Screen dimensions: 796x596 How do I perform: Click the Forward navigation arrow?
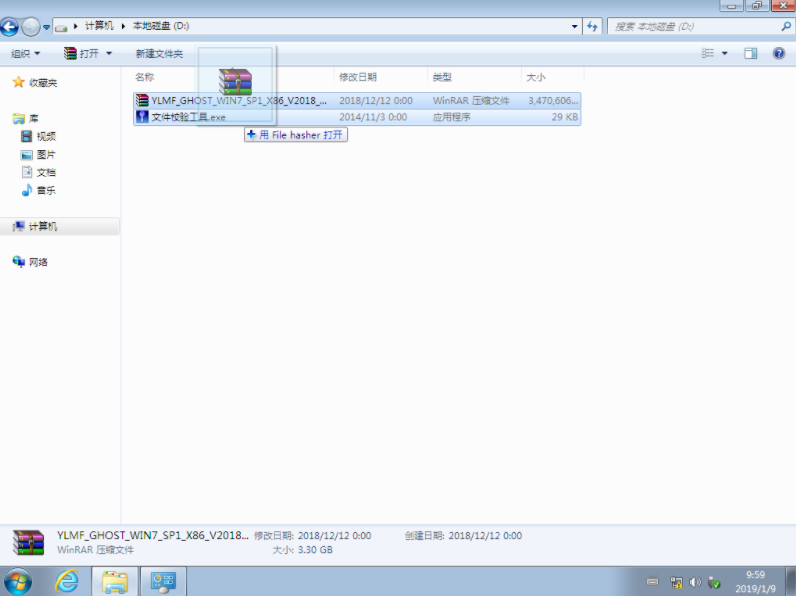[x=31, y=26]
